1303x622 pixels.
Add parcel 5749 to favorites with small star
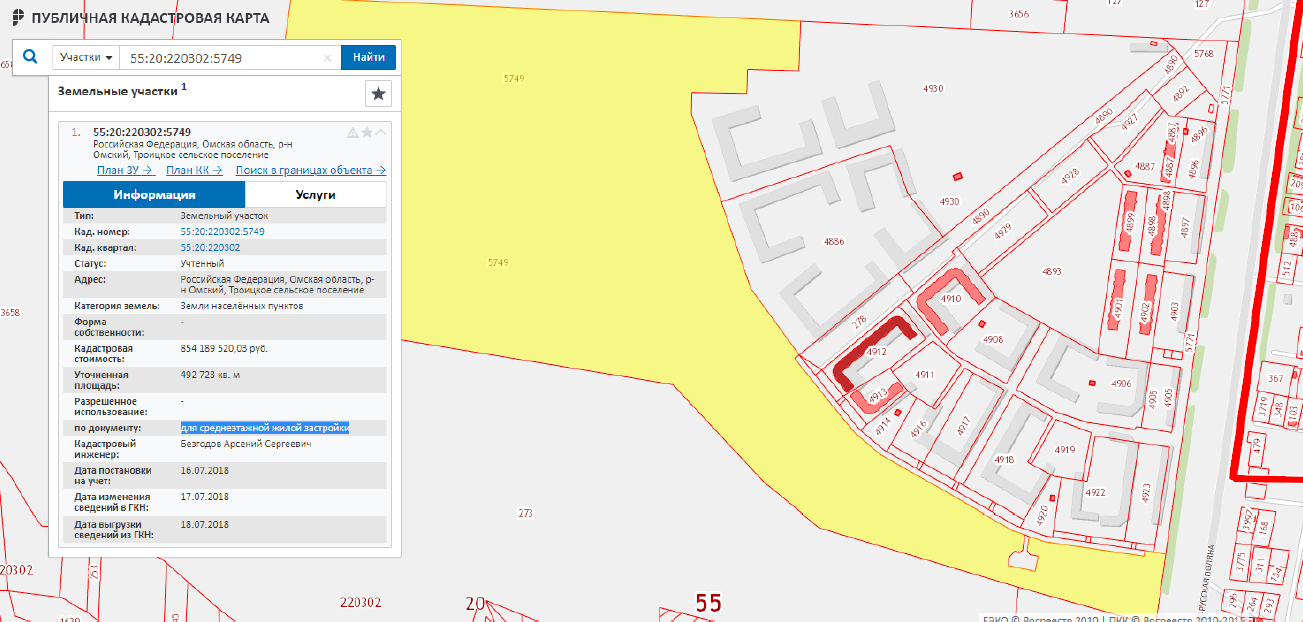coord(366,132)
